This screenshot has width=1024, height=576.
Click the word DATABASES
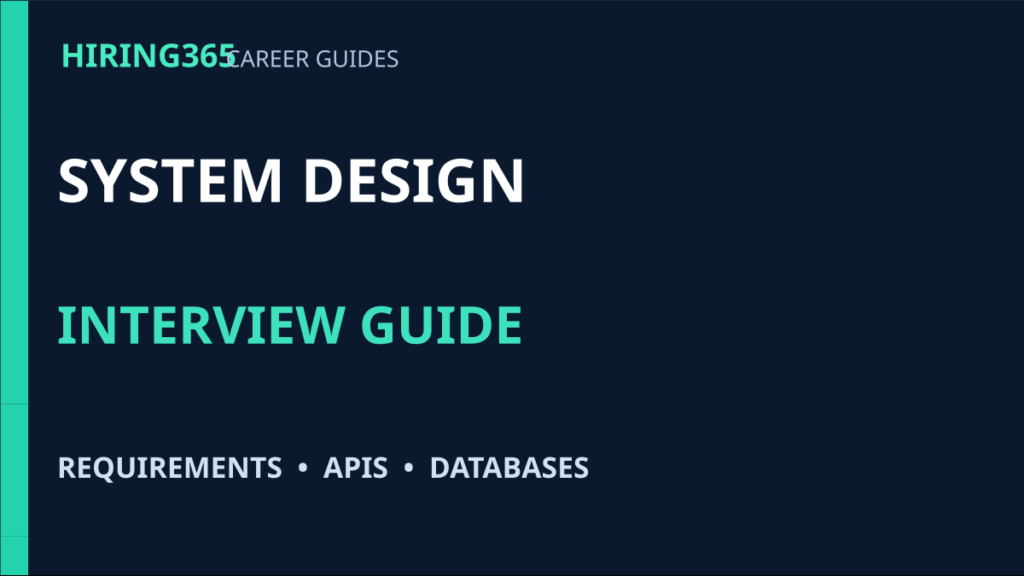coord(509,468)
